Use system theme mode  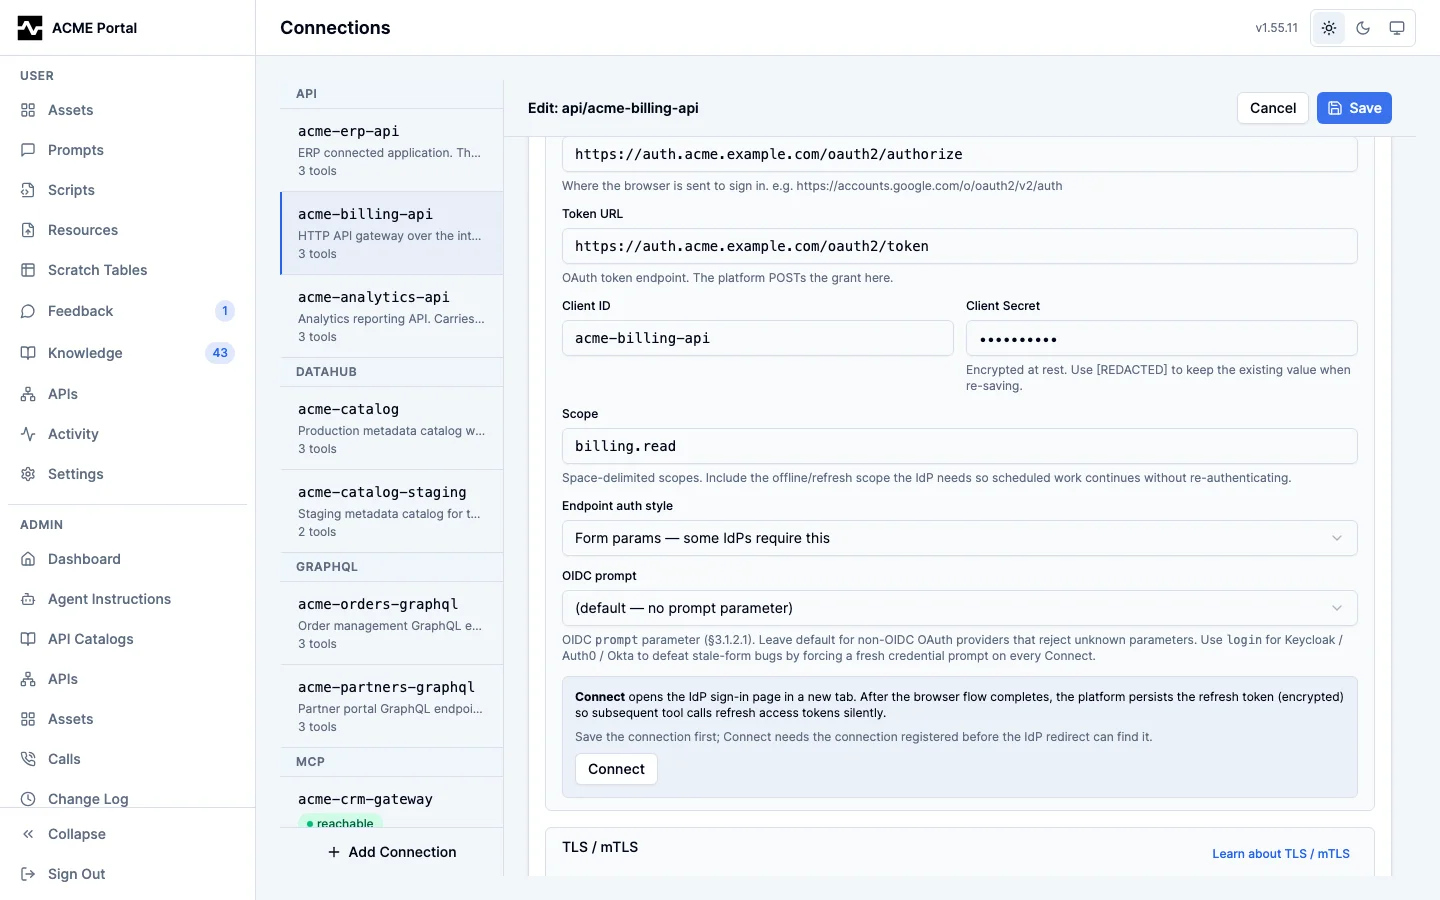[1397, 28]
